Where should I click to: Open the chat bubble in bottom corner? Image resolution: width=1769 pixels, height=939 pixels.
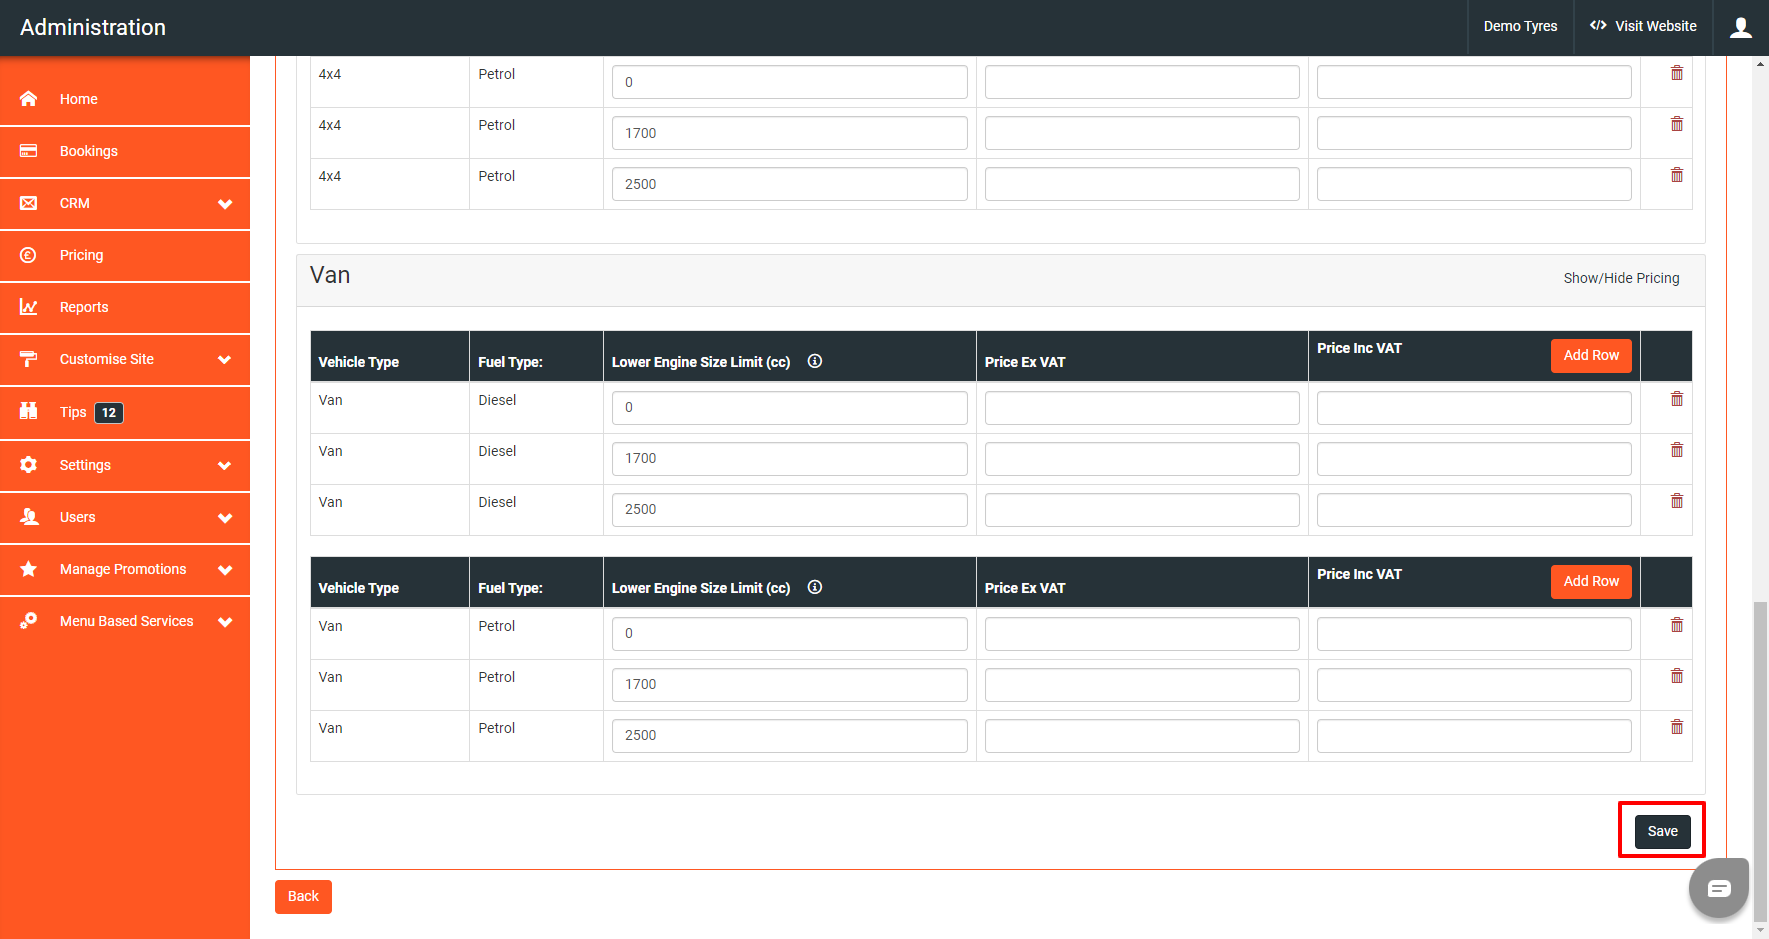[x=1718, y=888]
